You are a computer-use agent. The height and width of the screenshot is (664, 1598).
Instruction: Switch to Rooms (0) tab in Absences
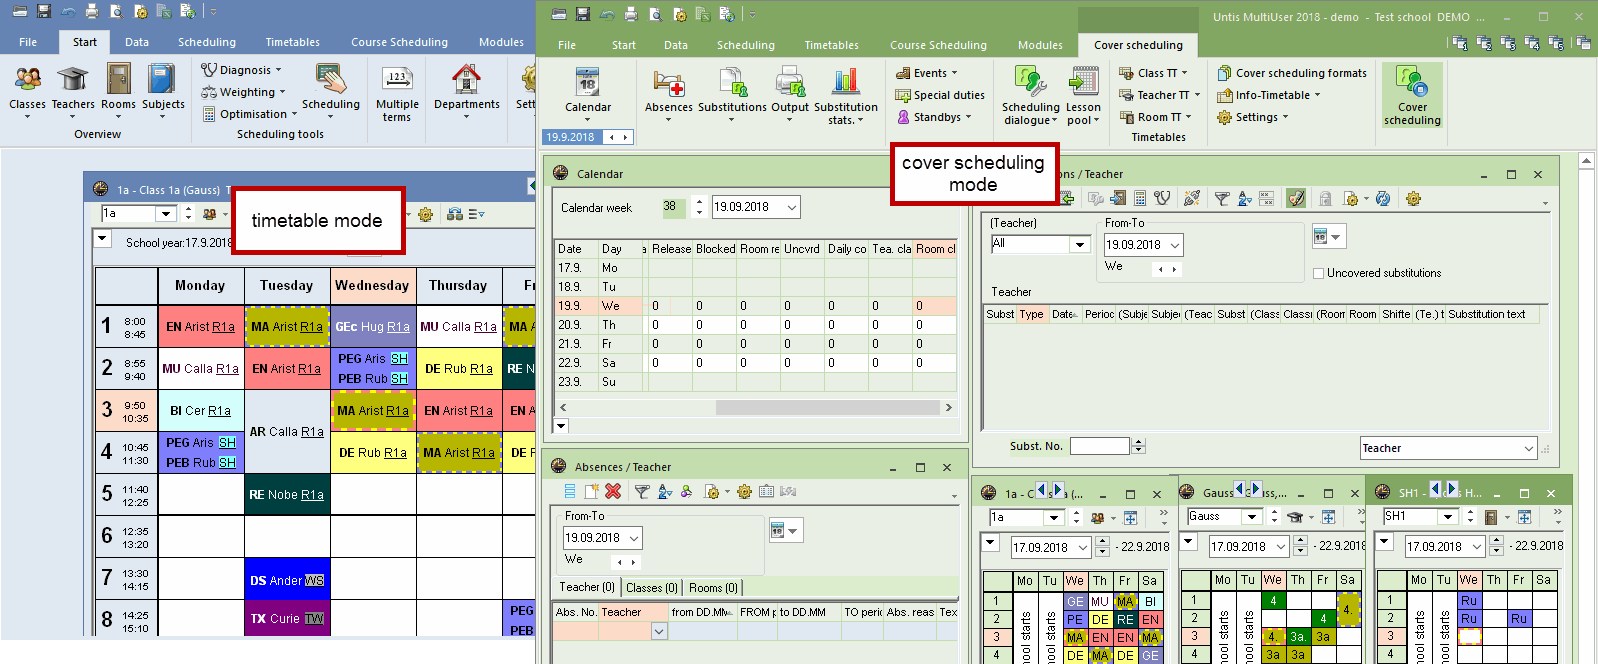coord(713,588)
